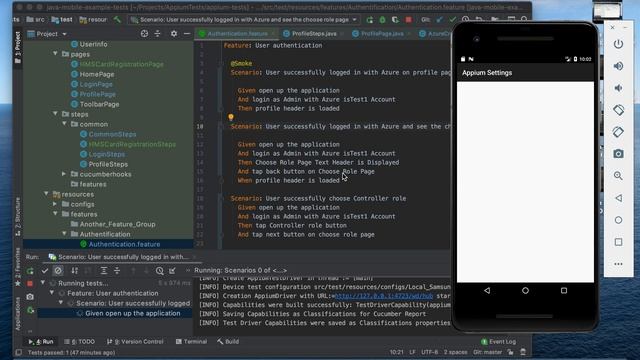Collapse the pages folder

pyautogui.click(x=56, y=53)
